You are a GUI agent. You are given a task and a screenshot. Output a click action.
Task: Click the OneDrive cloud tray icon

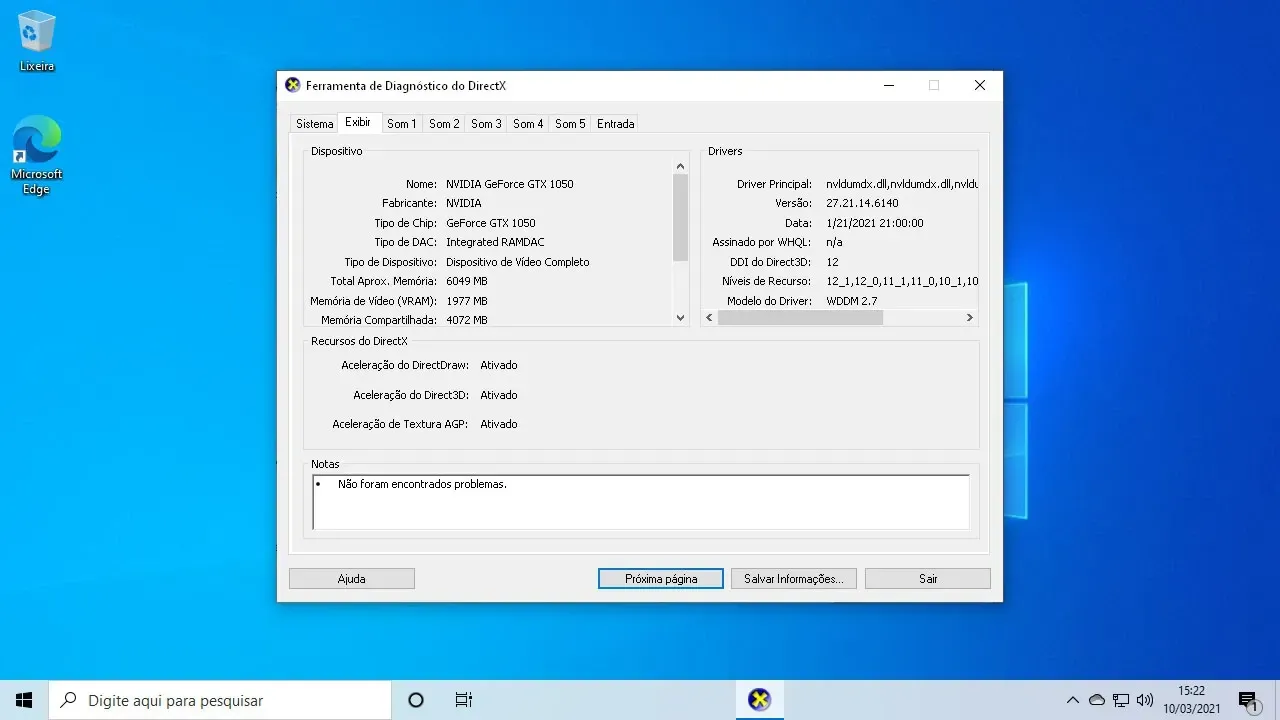(1097, 700)
